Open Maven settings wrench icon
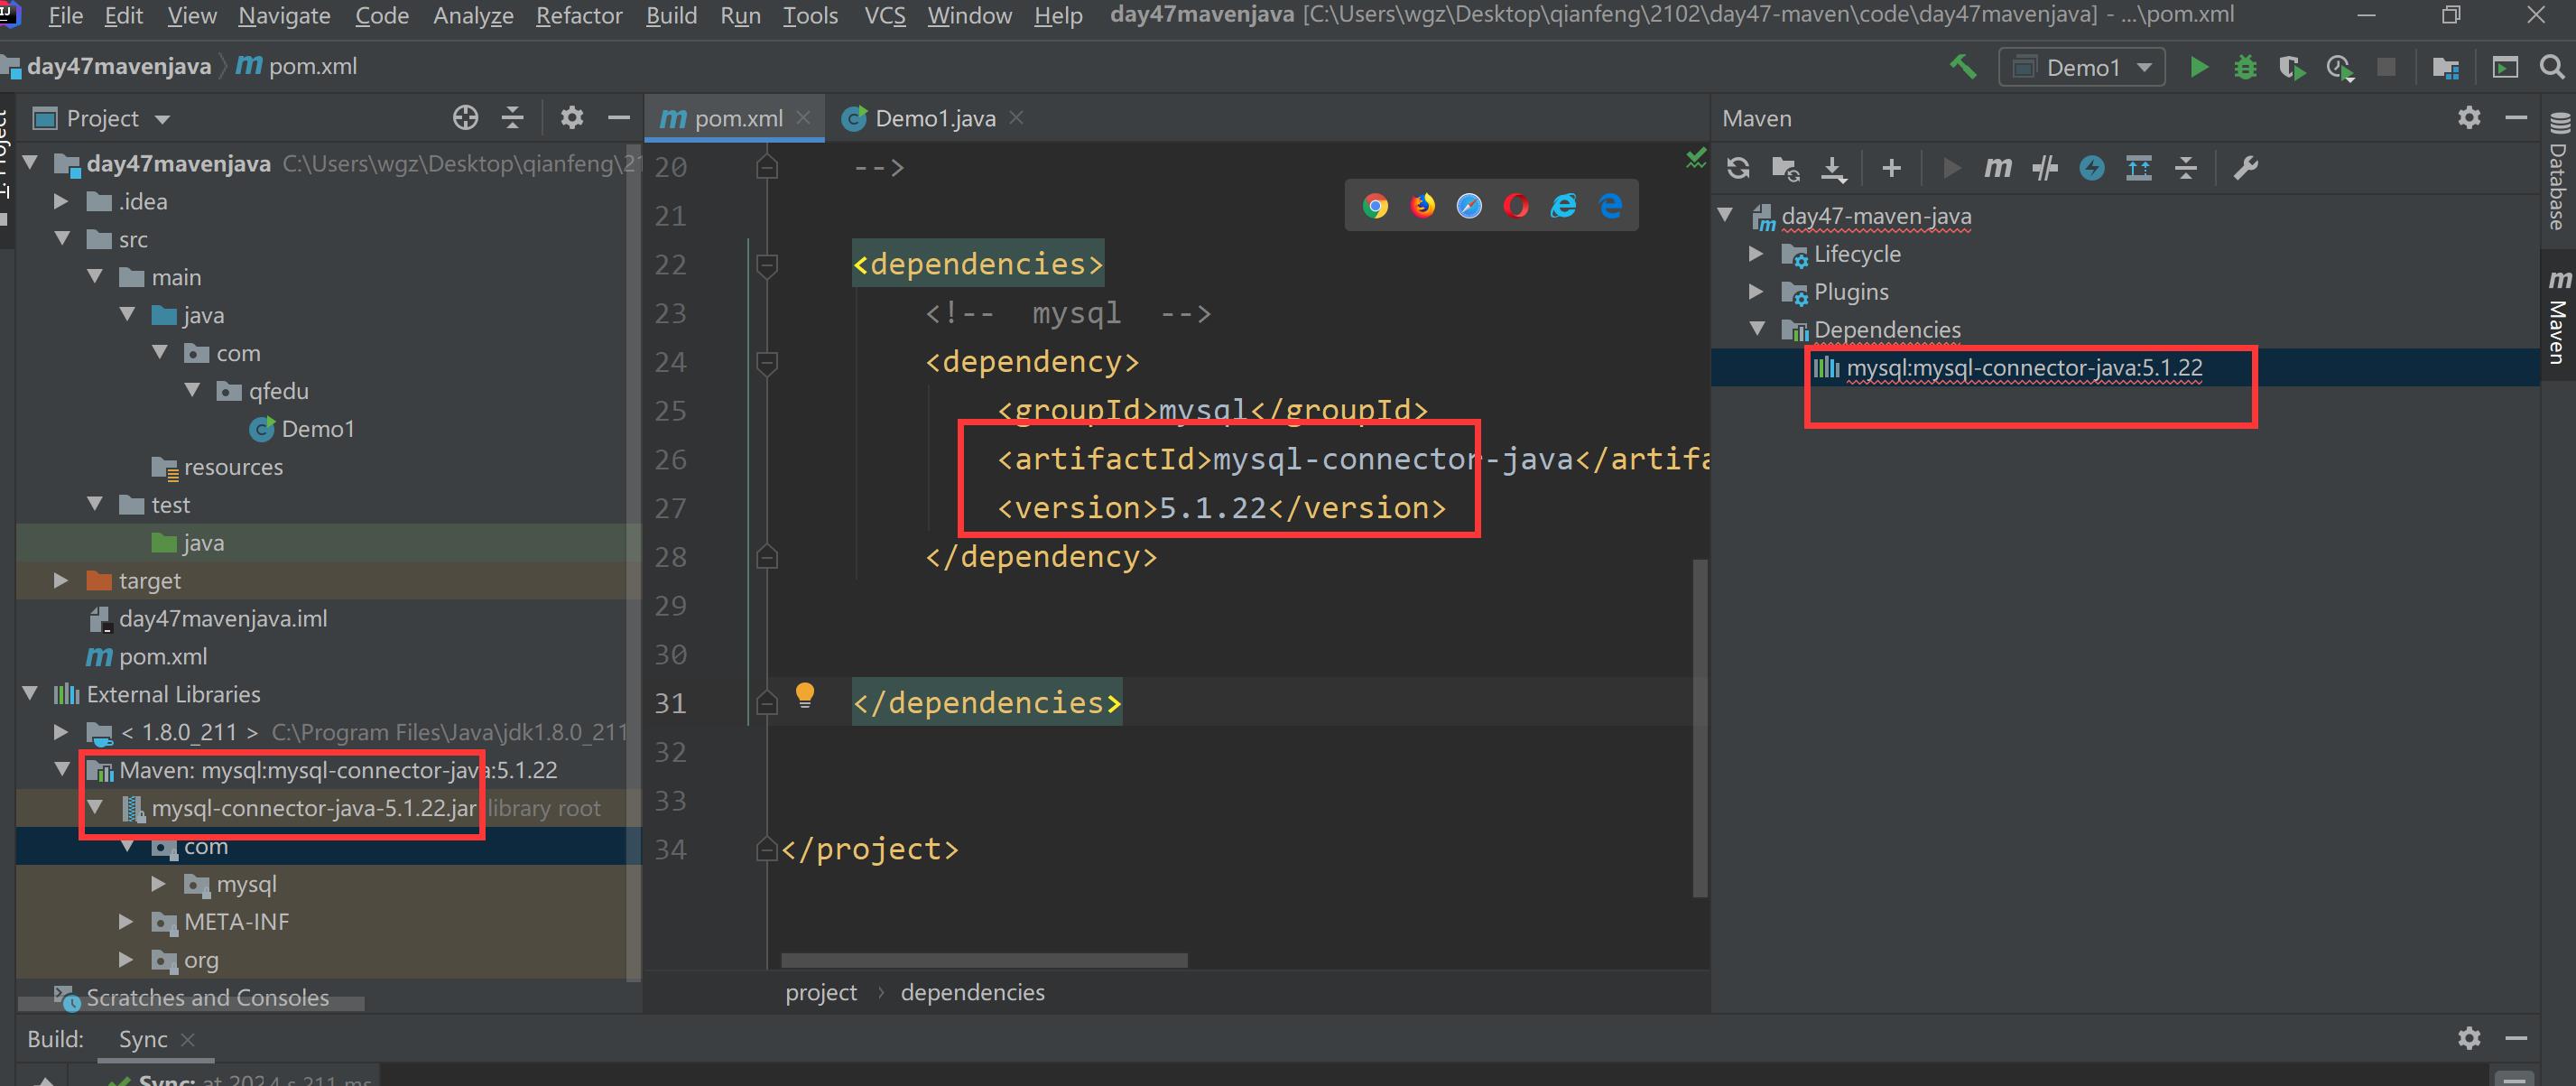The image size is (2576, 1086). coord(2246,168)
